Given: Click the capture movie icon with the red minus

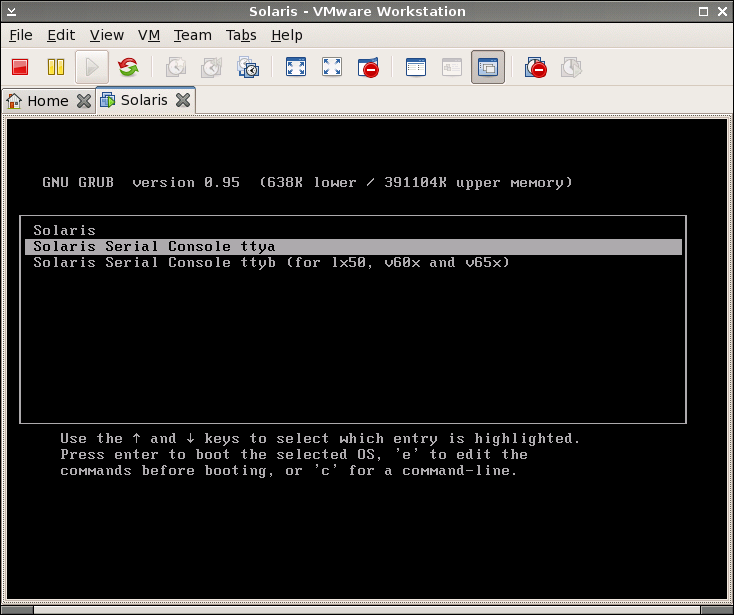Looking at the screenshot, I should [536, 67].
